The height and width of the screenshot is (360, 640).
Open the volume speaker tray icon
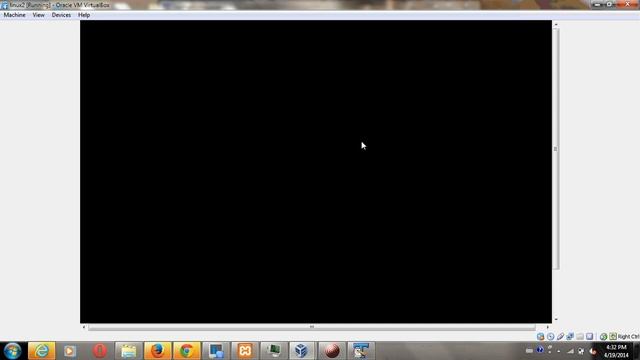point(593,351)
